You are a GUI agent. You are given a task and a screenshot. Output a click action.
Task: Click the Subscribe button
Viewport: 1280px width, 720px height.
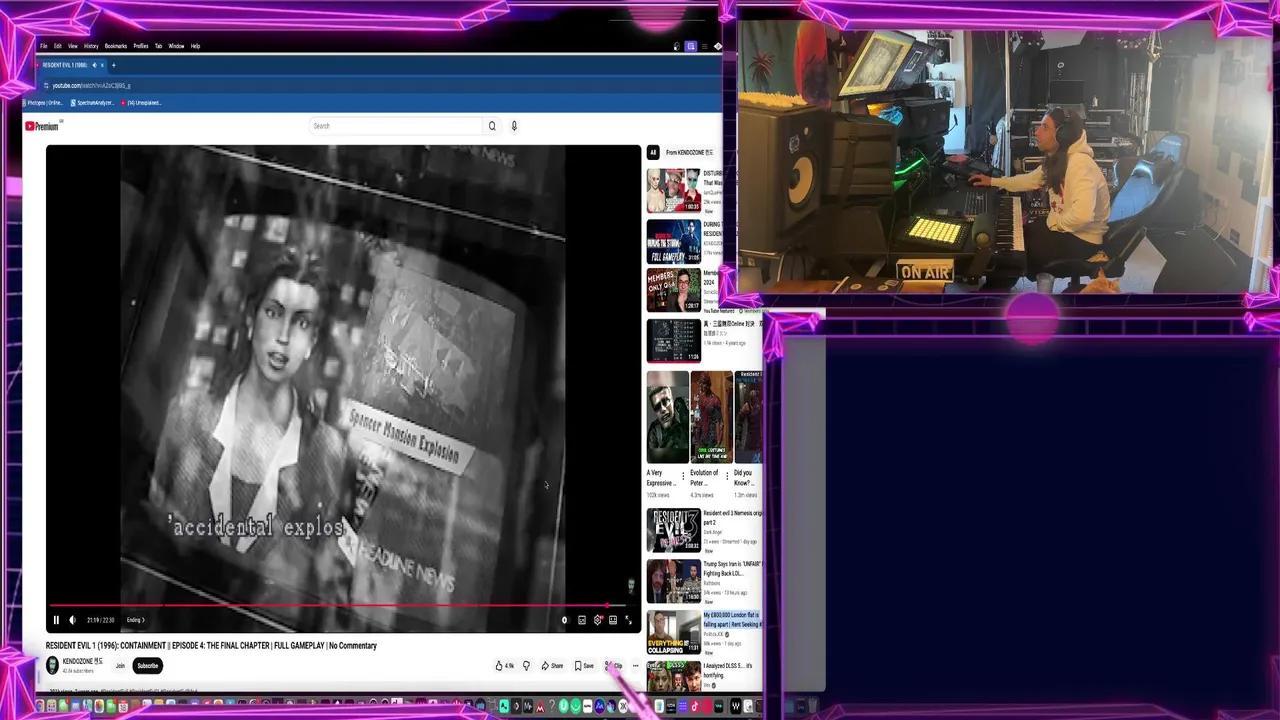pos(146,665)
